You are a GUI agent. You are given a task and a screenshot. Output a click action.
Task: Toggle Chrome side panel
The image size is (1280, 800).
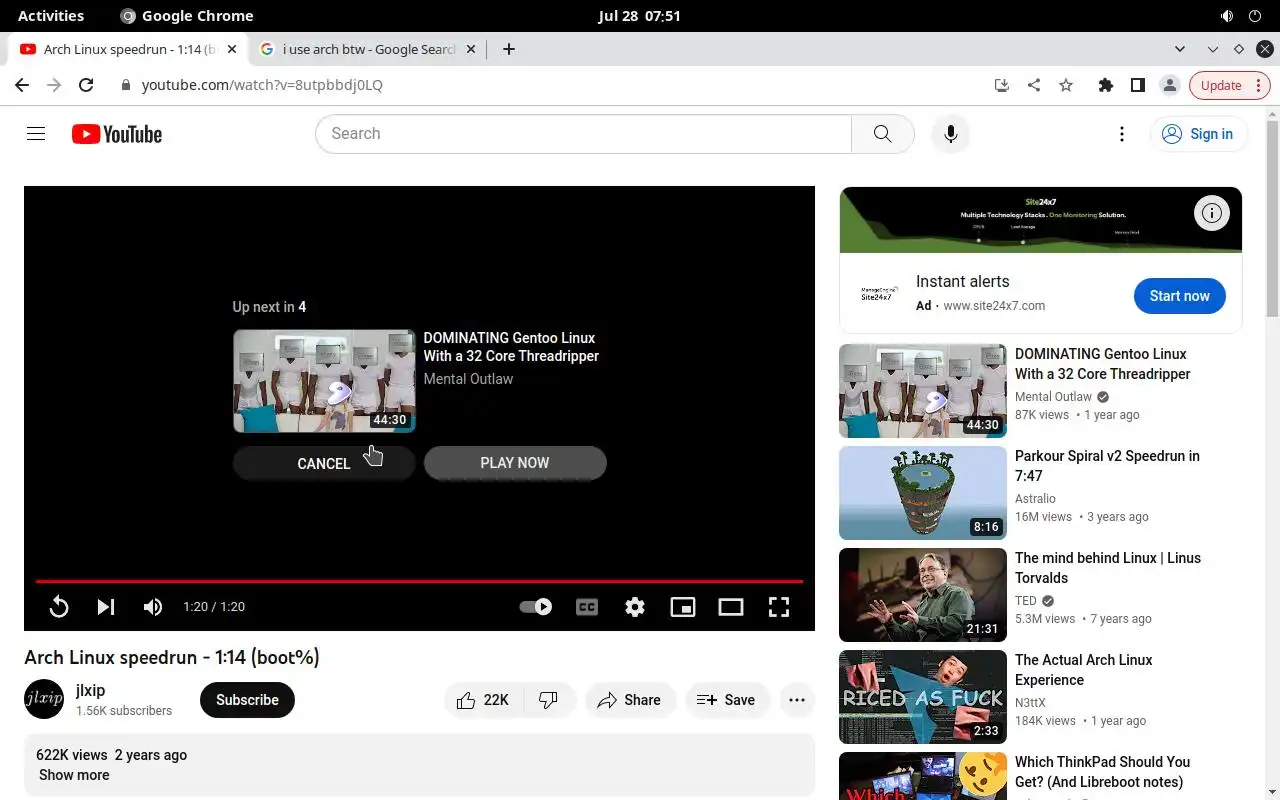(1137, 85)
